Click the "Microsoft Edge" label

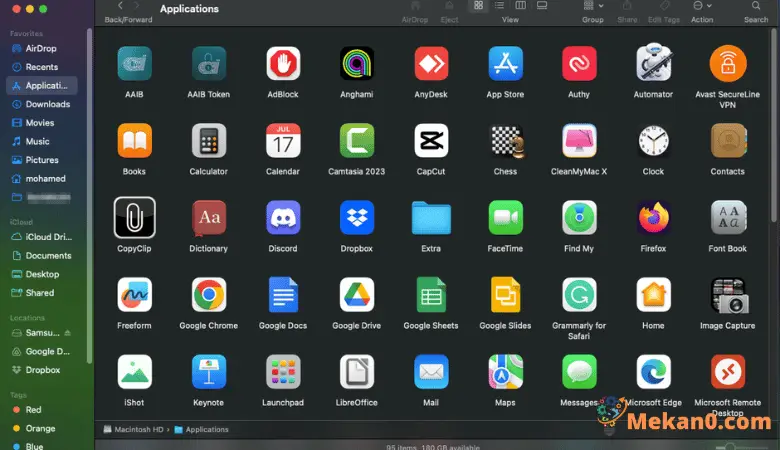tap(653, 403)
